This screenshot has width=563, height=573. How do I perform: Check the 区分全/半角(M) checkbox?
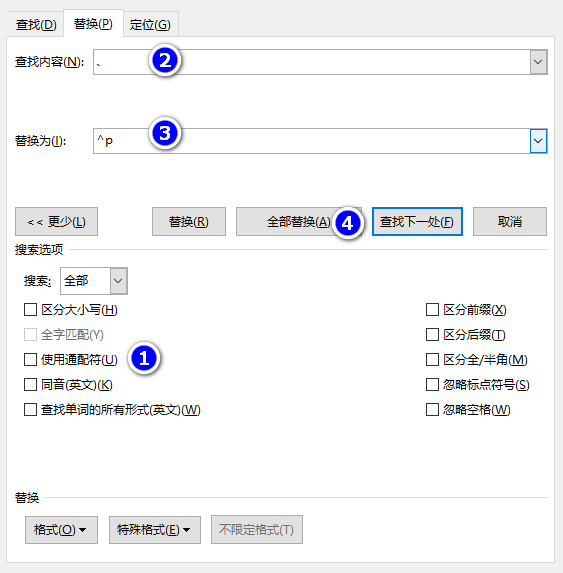(x=433, y=360)
